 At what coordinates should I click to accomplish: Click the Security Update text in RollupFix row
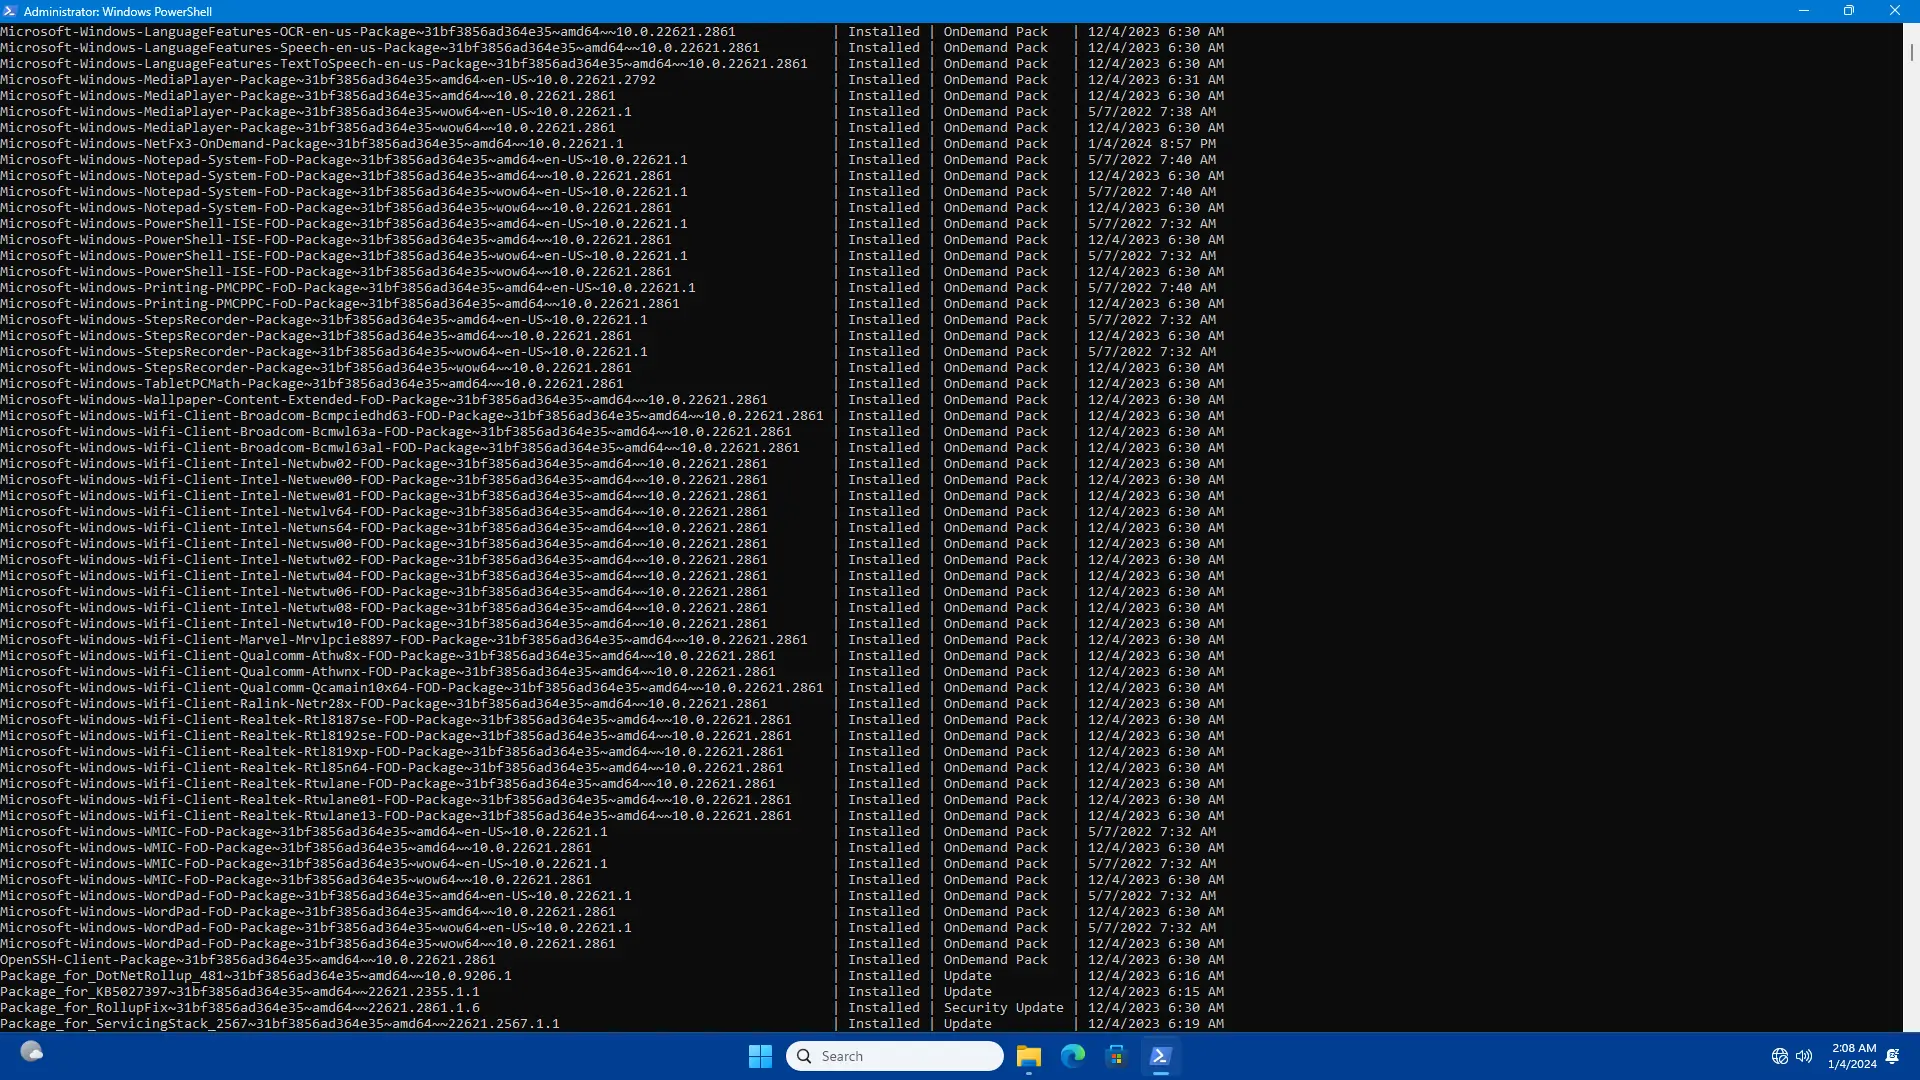tap(1003, 1008)
